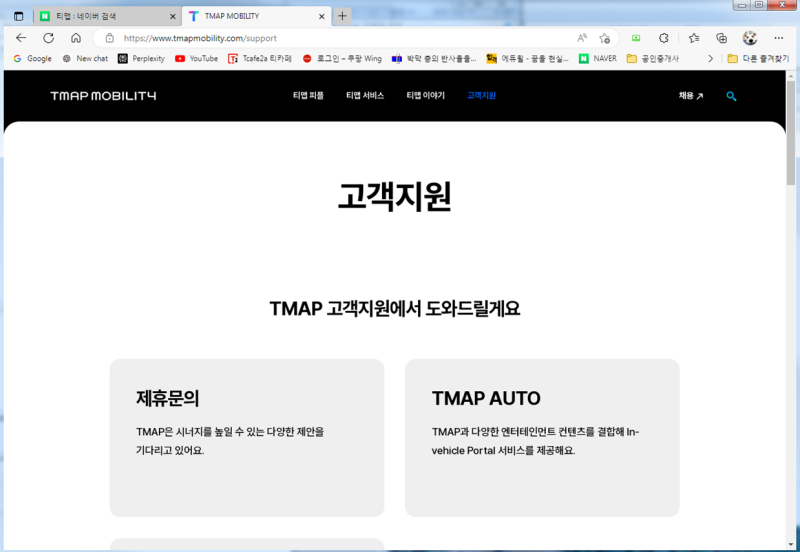Click the green extension icon in toolbar
Screen dimensions: 800x552
pyautogui.click(x=636, y=38)
